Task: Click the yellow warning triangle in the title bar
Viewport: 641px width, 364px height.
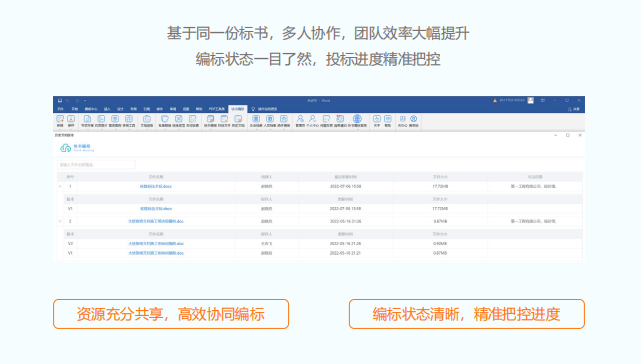Action: click(x=495, y=101)
